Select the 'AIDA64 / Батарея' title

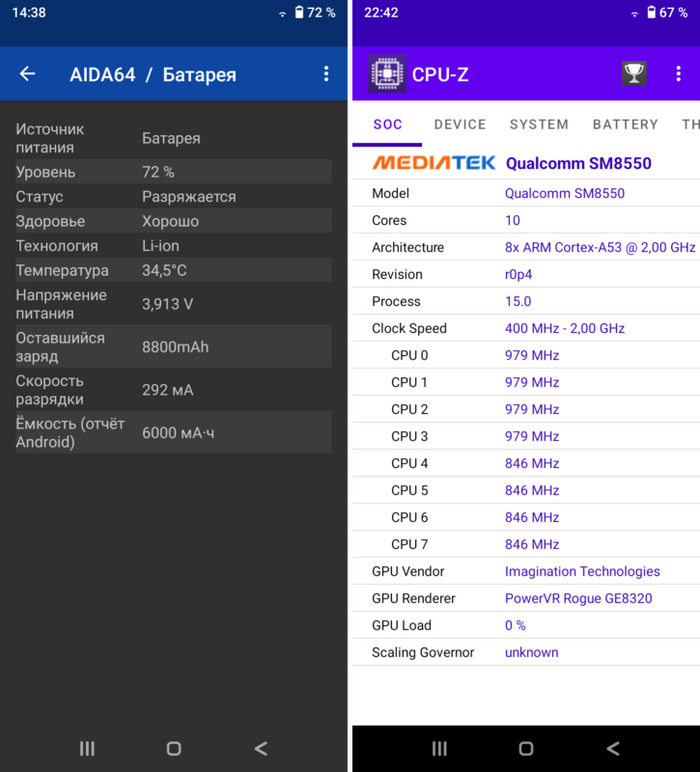click(x=153, y=75)
